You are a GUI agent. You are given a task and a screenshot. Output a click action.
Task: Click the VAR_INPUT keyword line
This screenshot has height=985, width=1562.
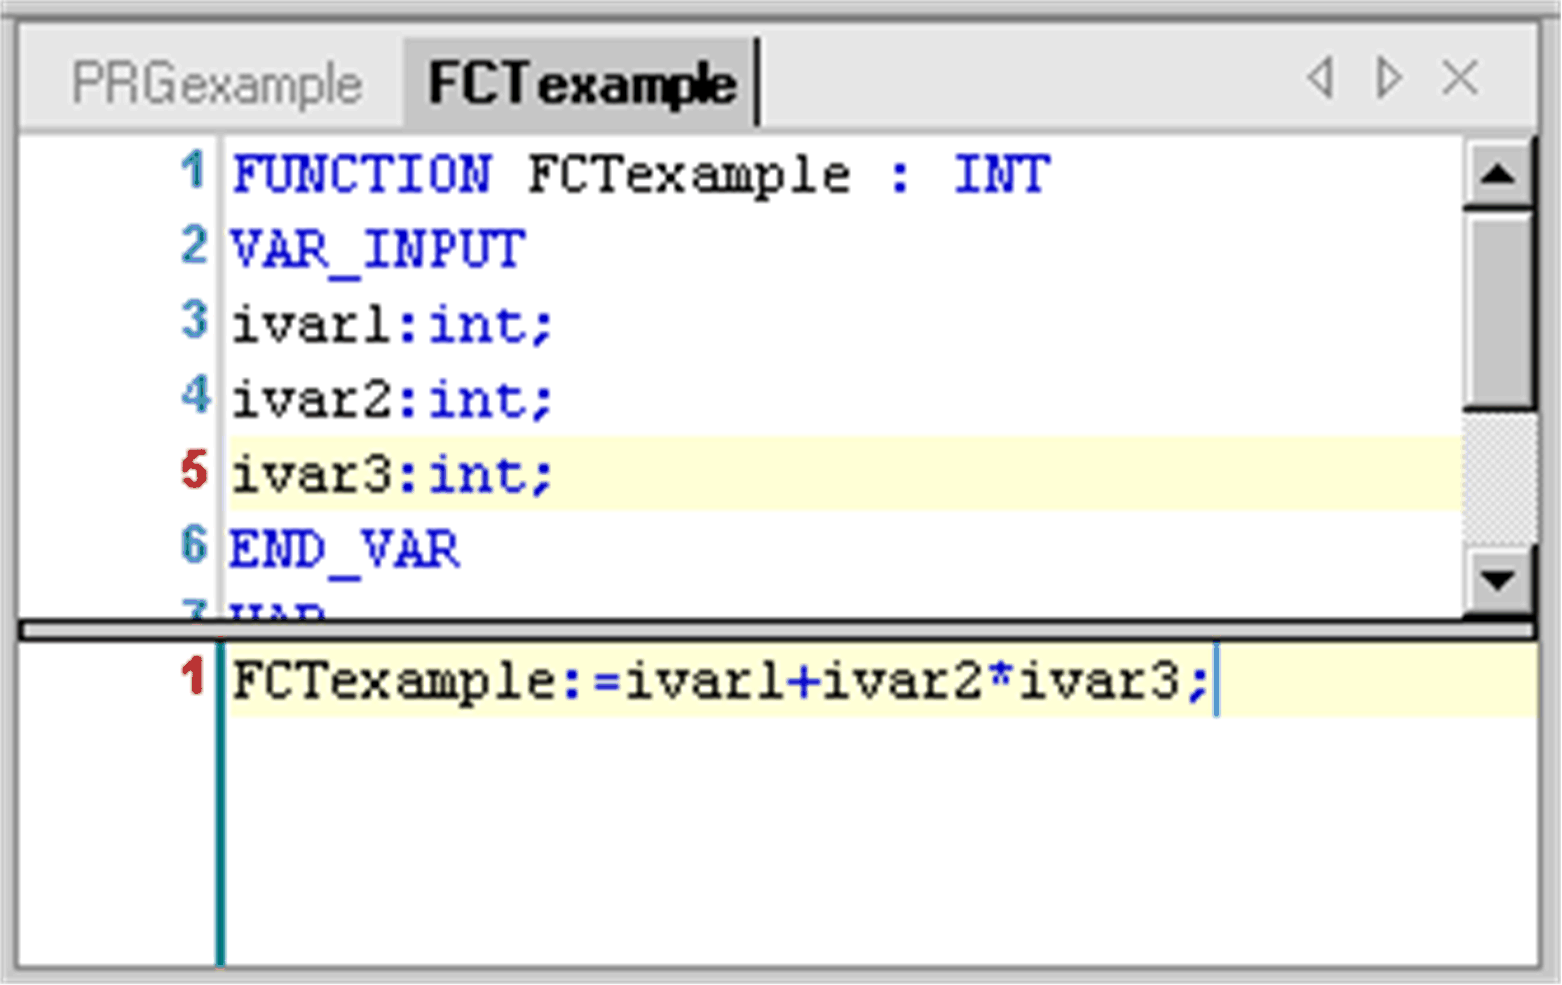[377, 249]
